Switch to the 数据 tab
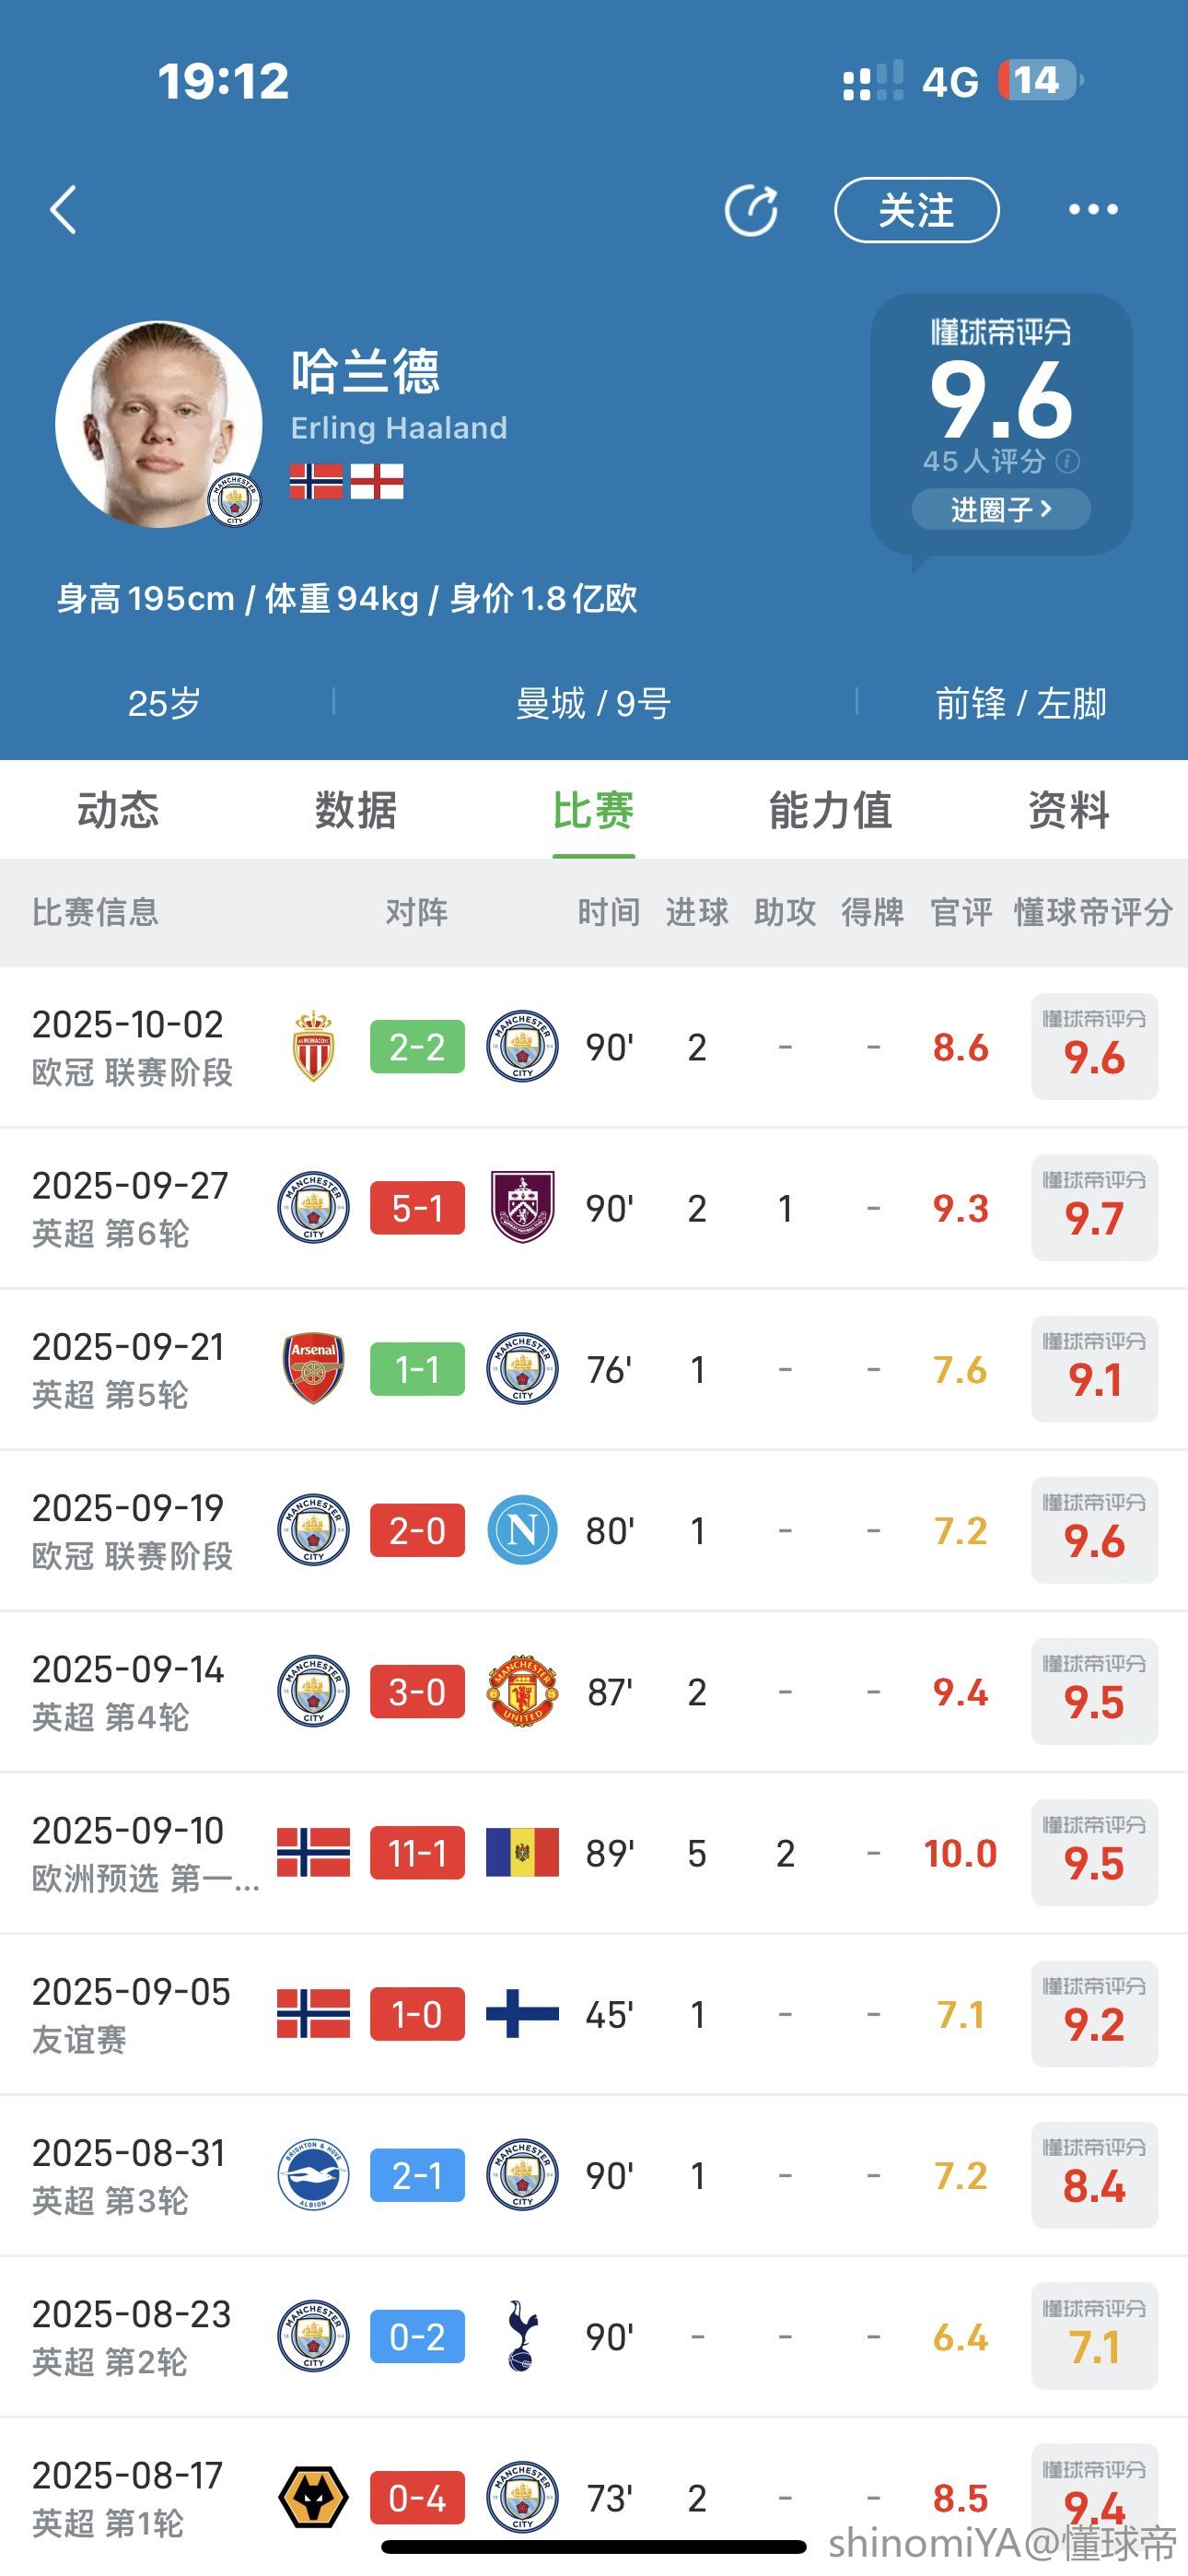The width and height of the screenshot is (1188, 2576). tap(355, 810)
